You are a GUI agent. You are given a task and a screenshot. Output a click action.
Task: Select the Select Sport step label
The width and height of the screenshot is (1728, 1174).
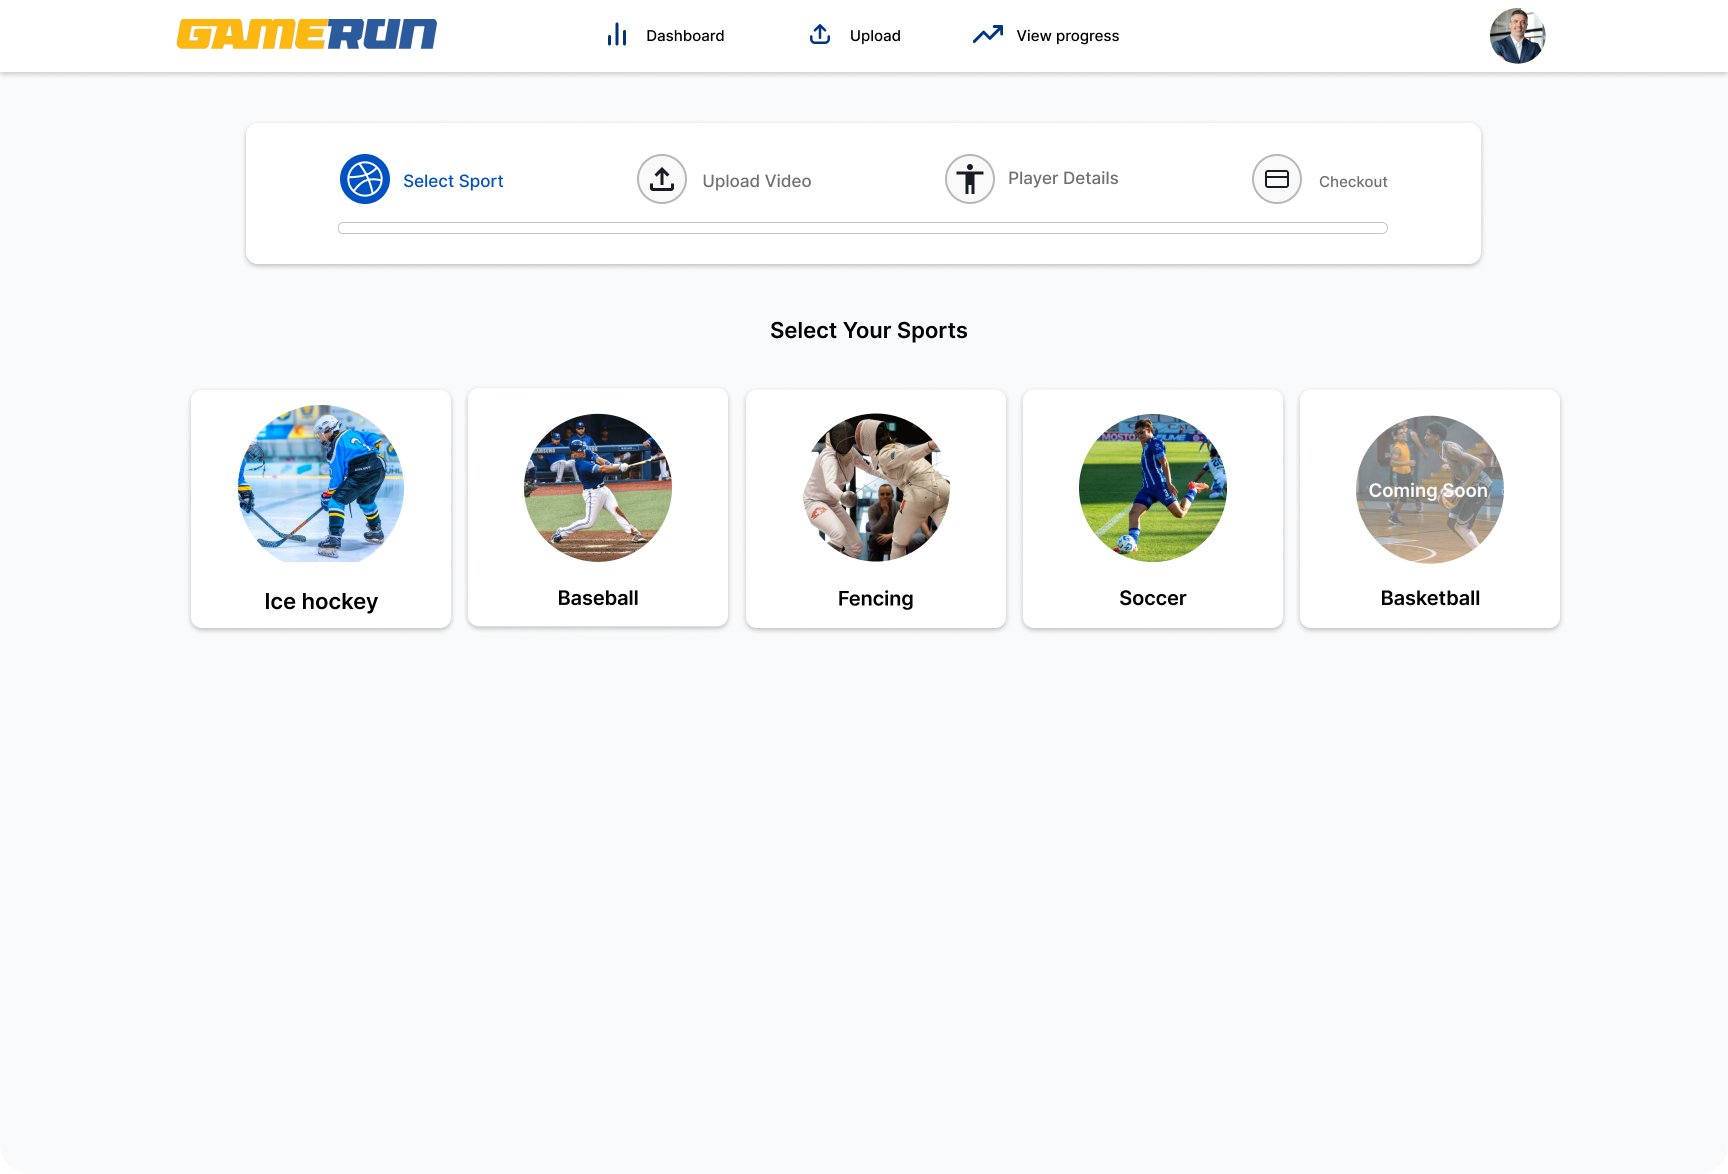point(453,181)
